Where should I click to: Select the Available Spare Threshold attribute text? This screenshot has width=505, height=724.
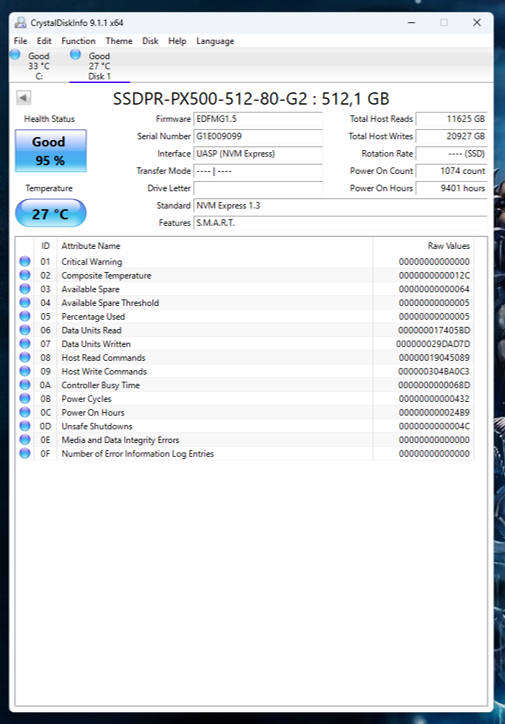click(110, 303)
